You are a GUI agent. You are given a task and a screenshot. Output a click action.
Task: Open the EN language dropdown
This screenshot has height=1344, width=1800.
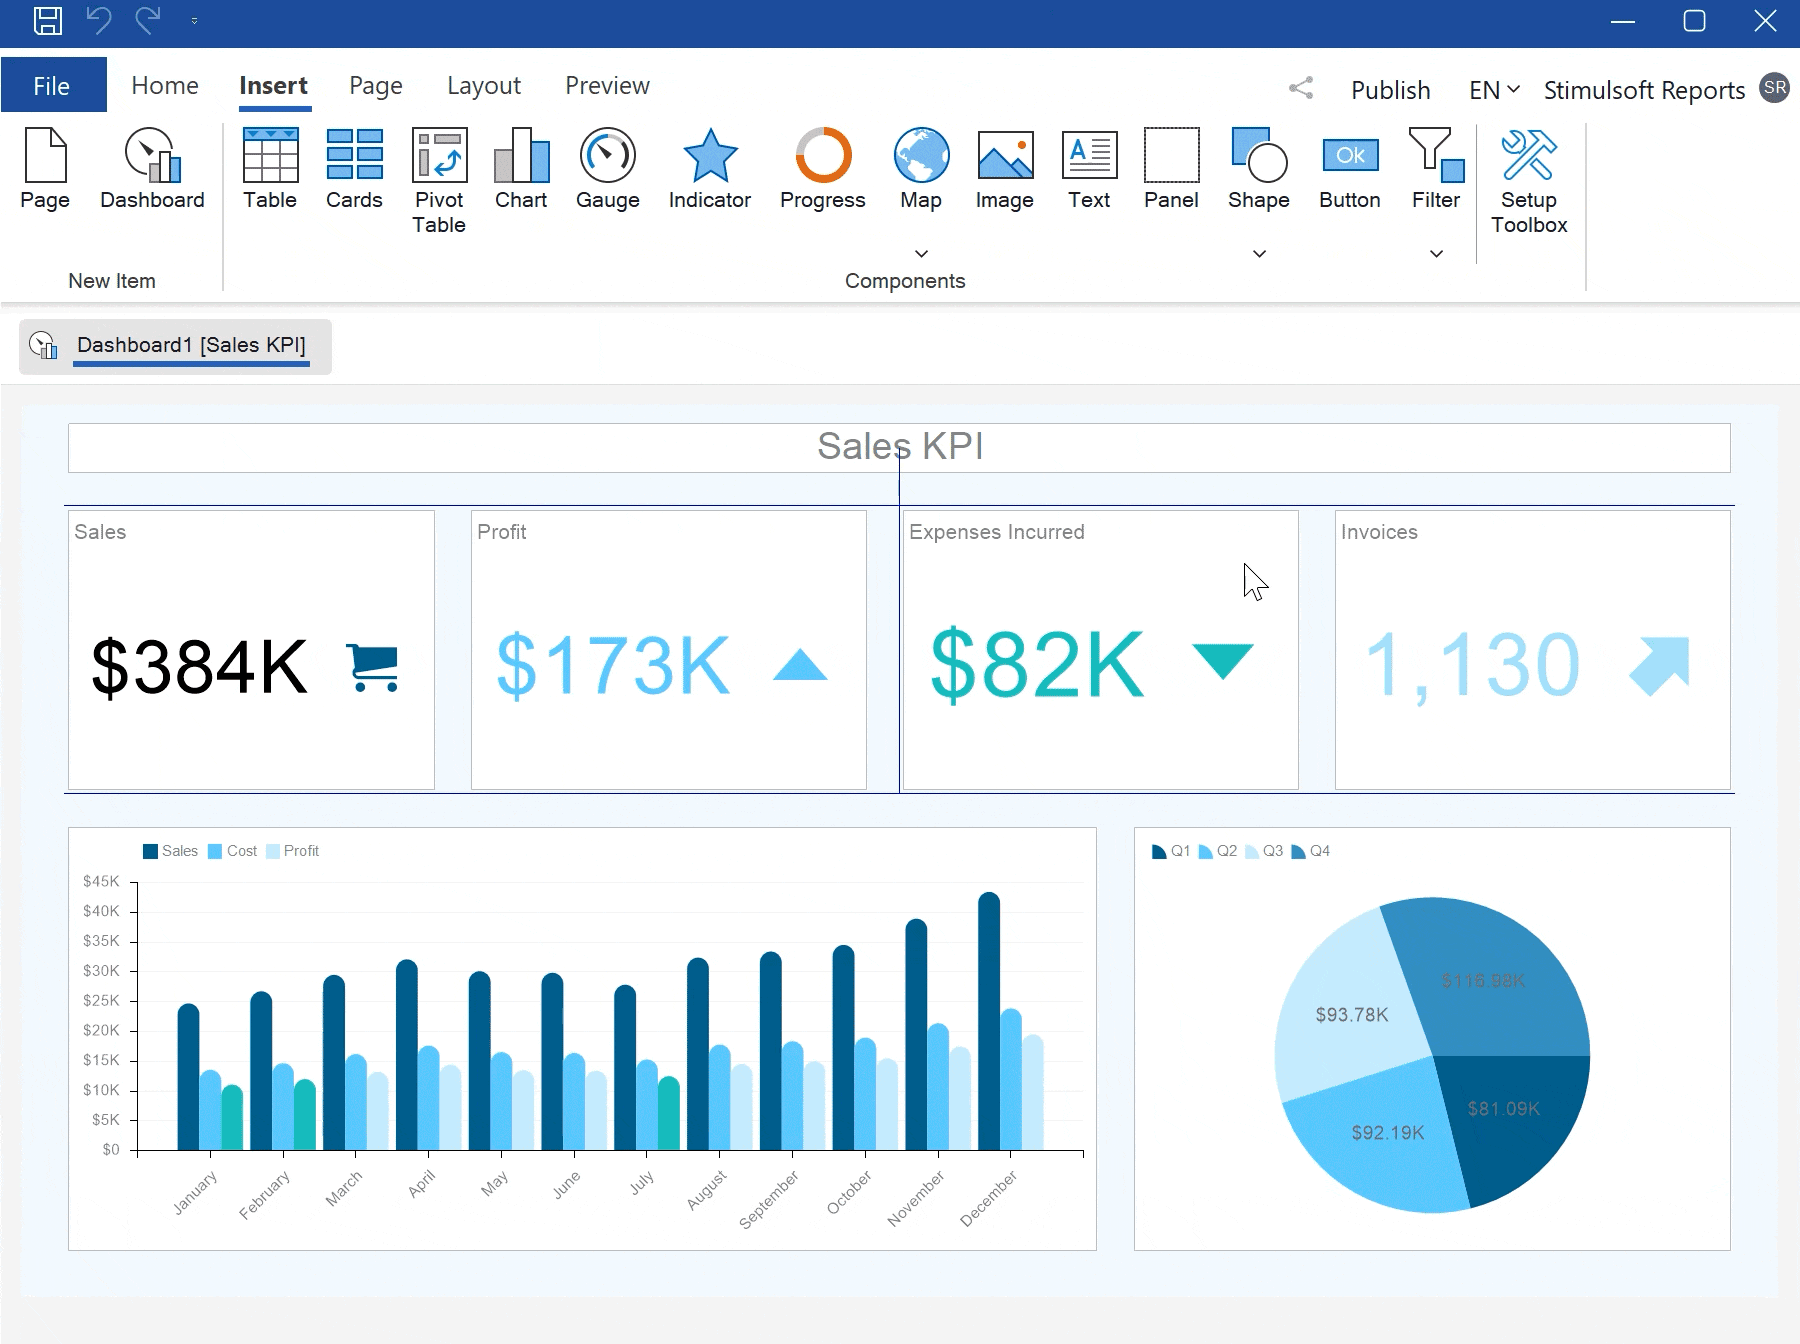pyautogui.click(x=1494, y=90)
